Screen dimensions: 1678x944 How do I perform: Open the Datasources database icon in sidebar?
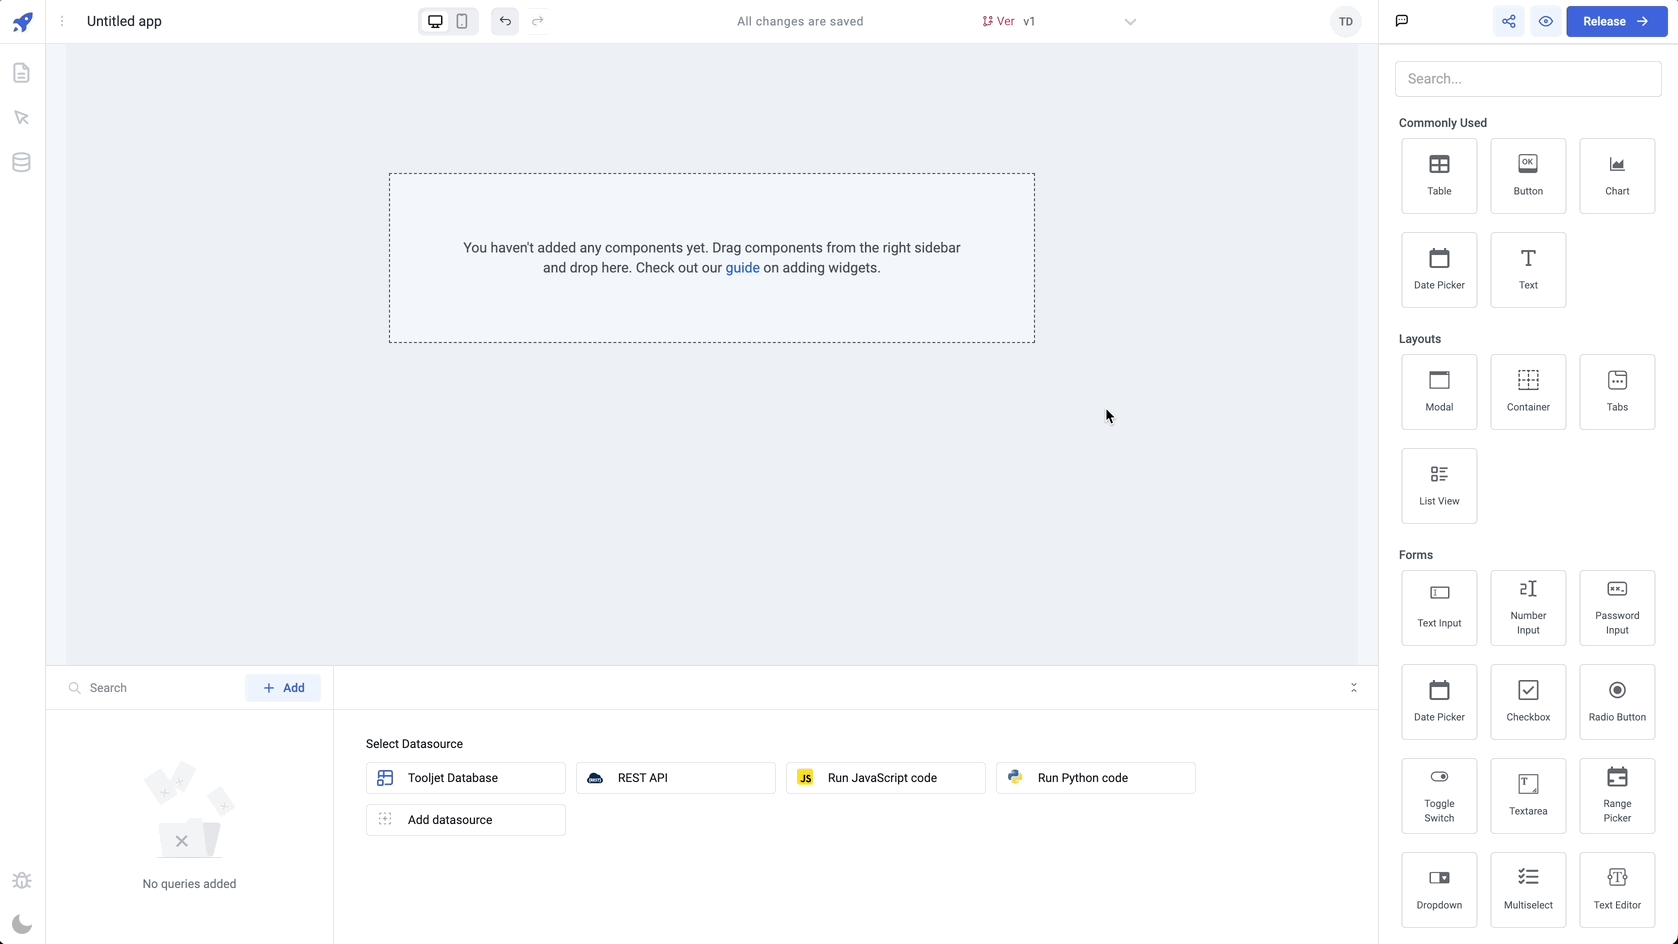click(21, 162)
